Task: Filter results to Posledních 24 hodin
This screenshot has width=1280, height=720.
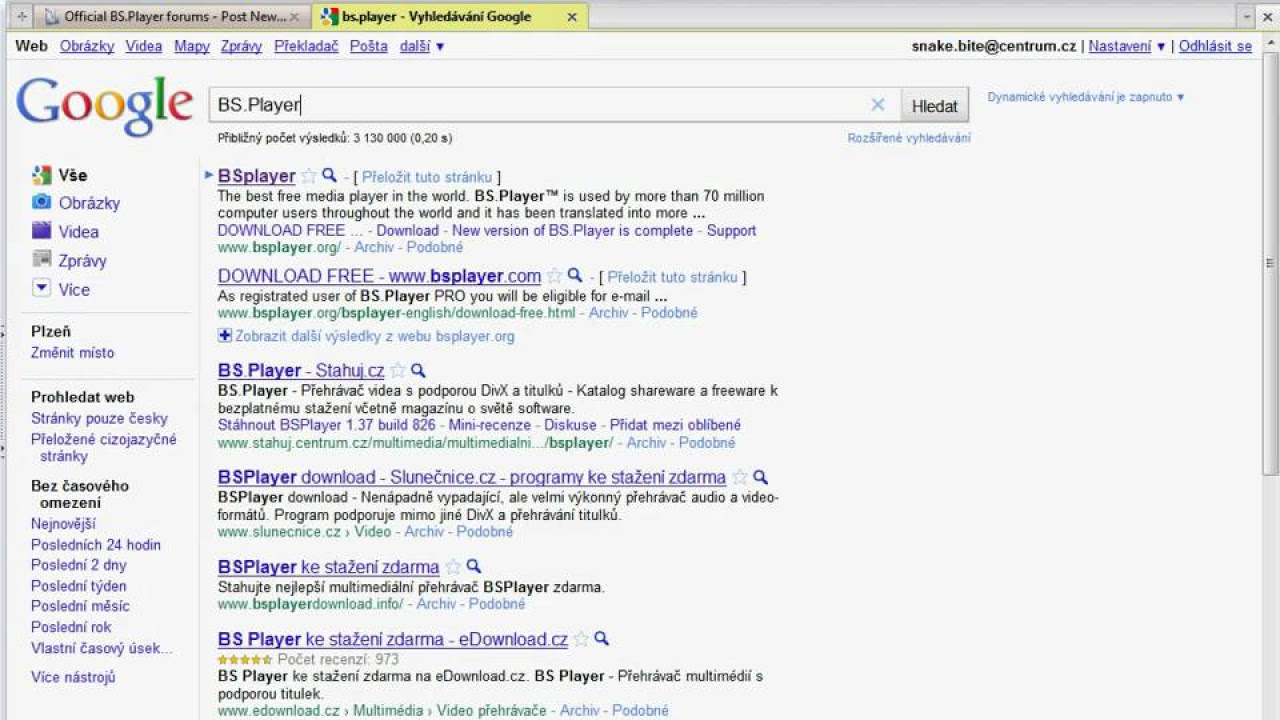Action: tap(96, 545)
